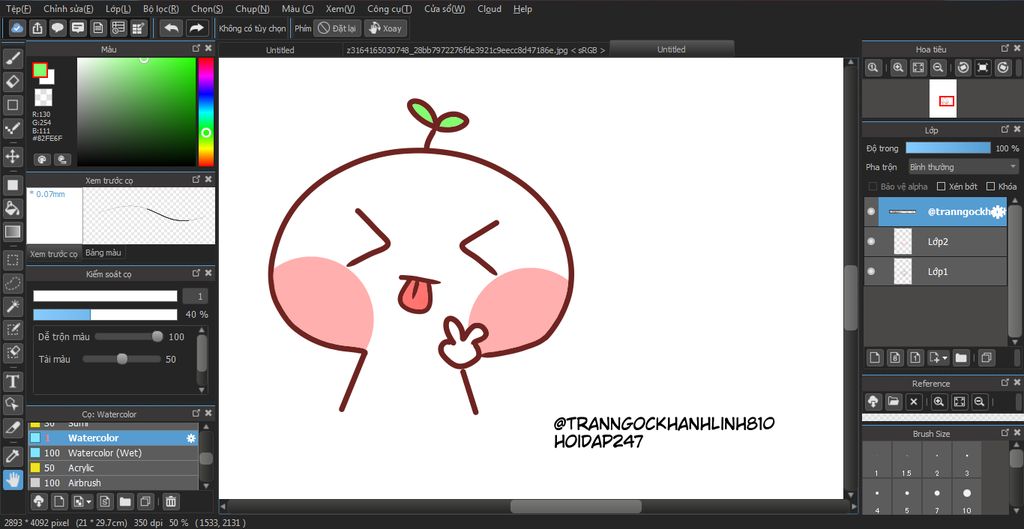Image resolution: width=1024 pixels, height=529 pixels.
Task: Zoom out within the Hoa tiêu navigator
Action: click(938, 67)
